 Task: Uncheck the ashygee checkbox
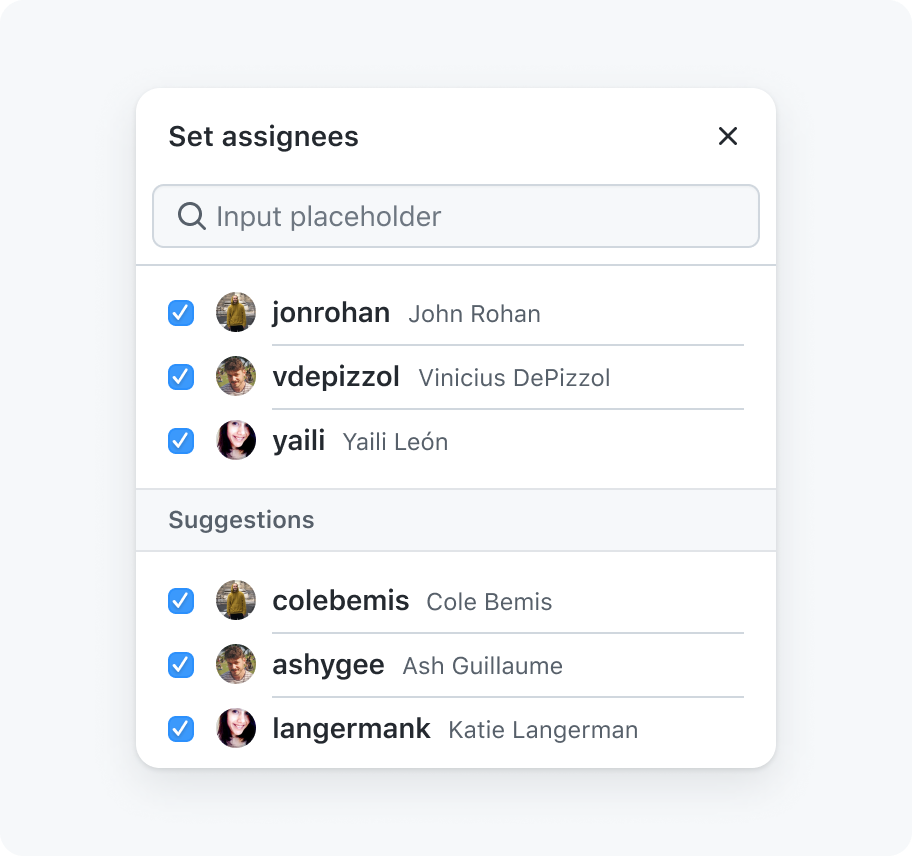tap(181, 665)
